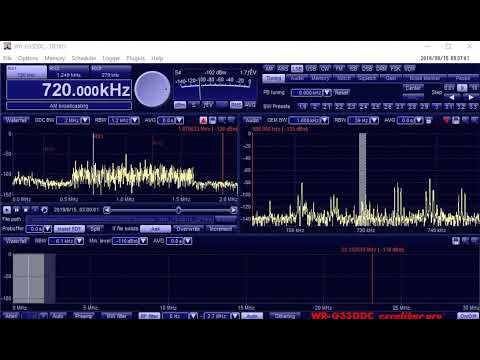Select the S units button under the S-meter
This screenshot has height=360, width=480.
click(x=194, y=105)
